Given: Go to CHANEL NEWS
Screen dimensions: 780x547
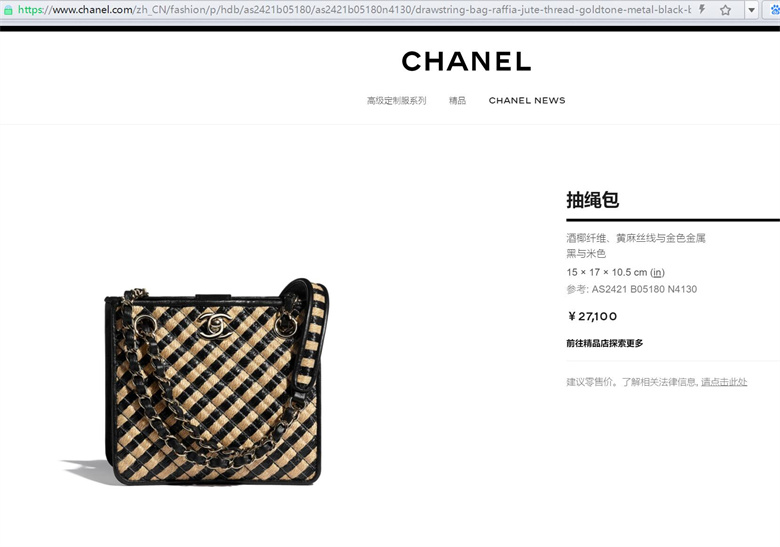Looking at the screenshot, I should 527,100.
